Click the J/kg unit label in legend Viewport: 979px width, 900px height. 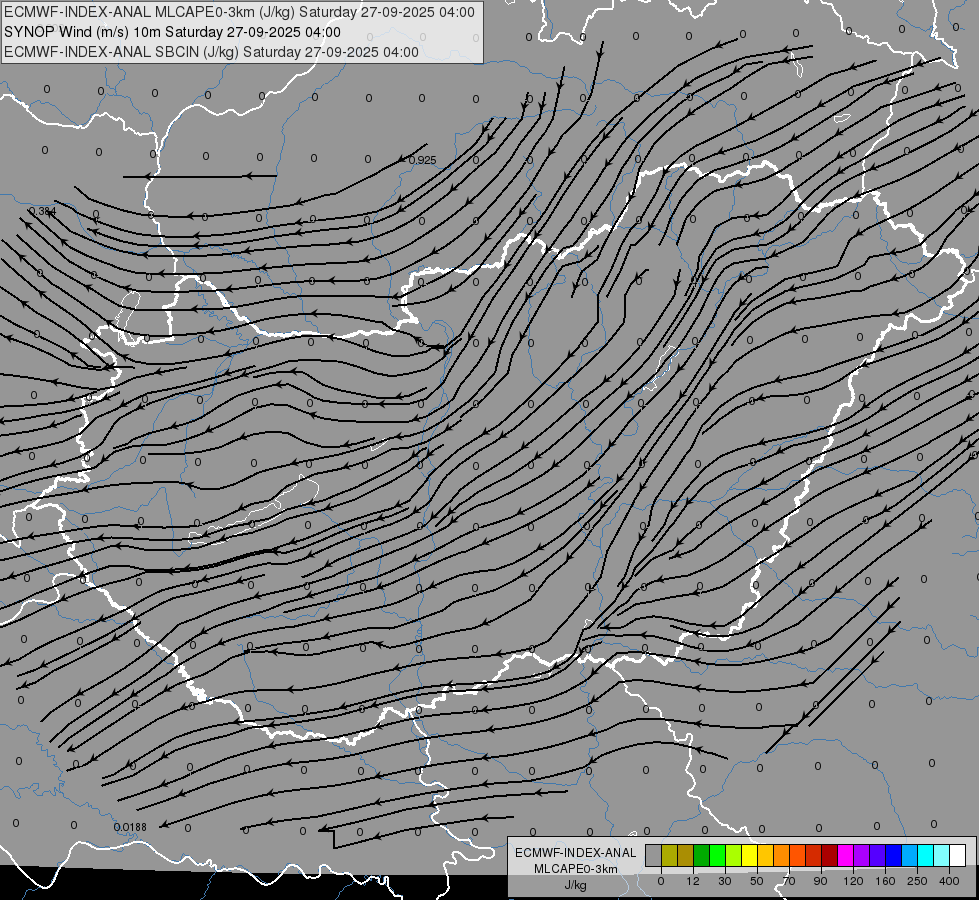coord(575,885)
